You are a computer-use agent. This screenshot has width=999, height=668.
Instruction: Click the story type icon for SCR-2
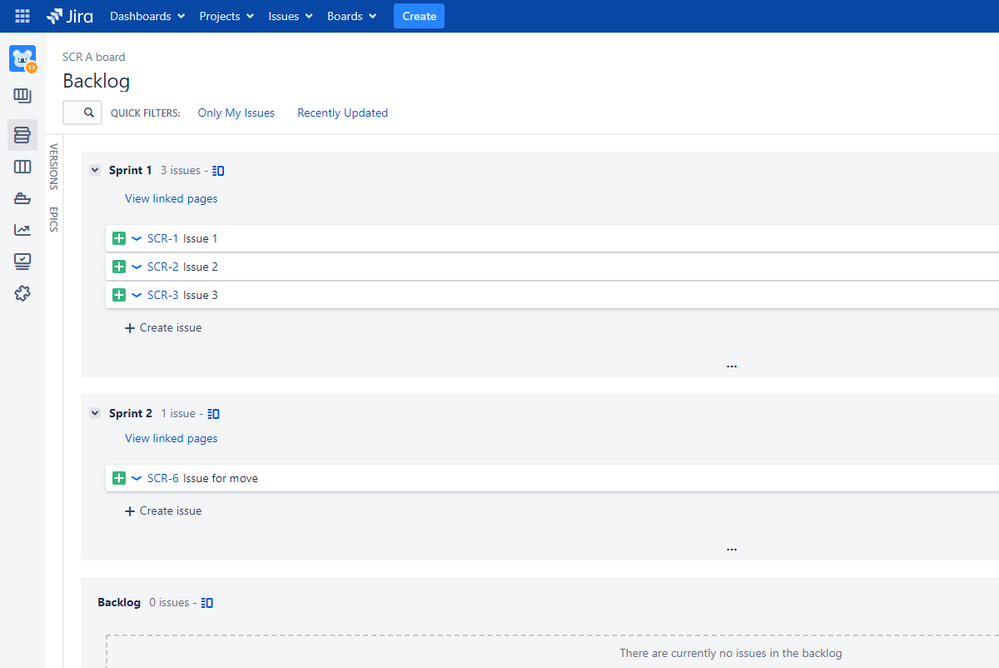point(119,266)
